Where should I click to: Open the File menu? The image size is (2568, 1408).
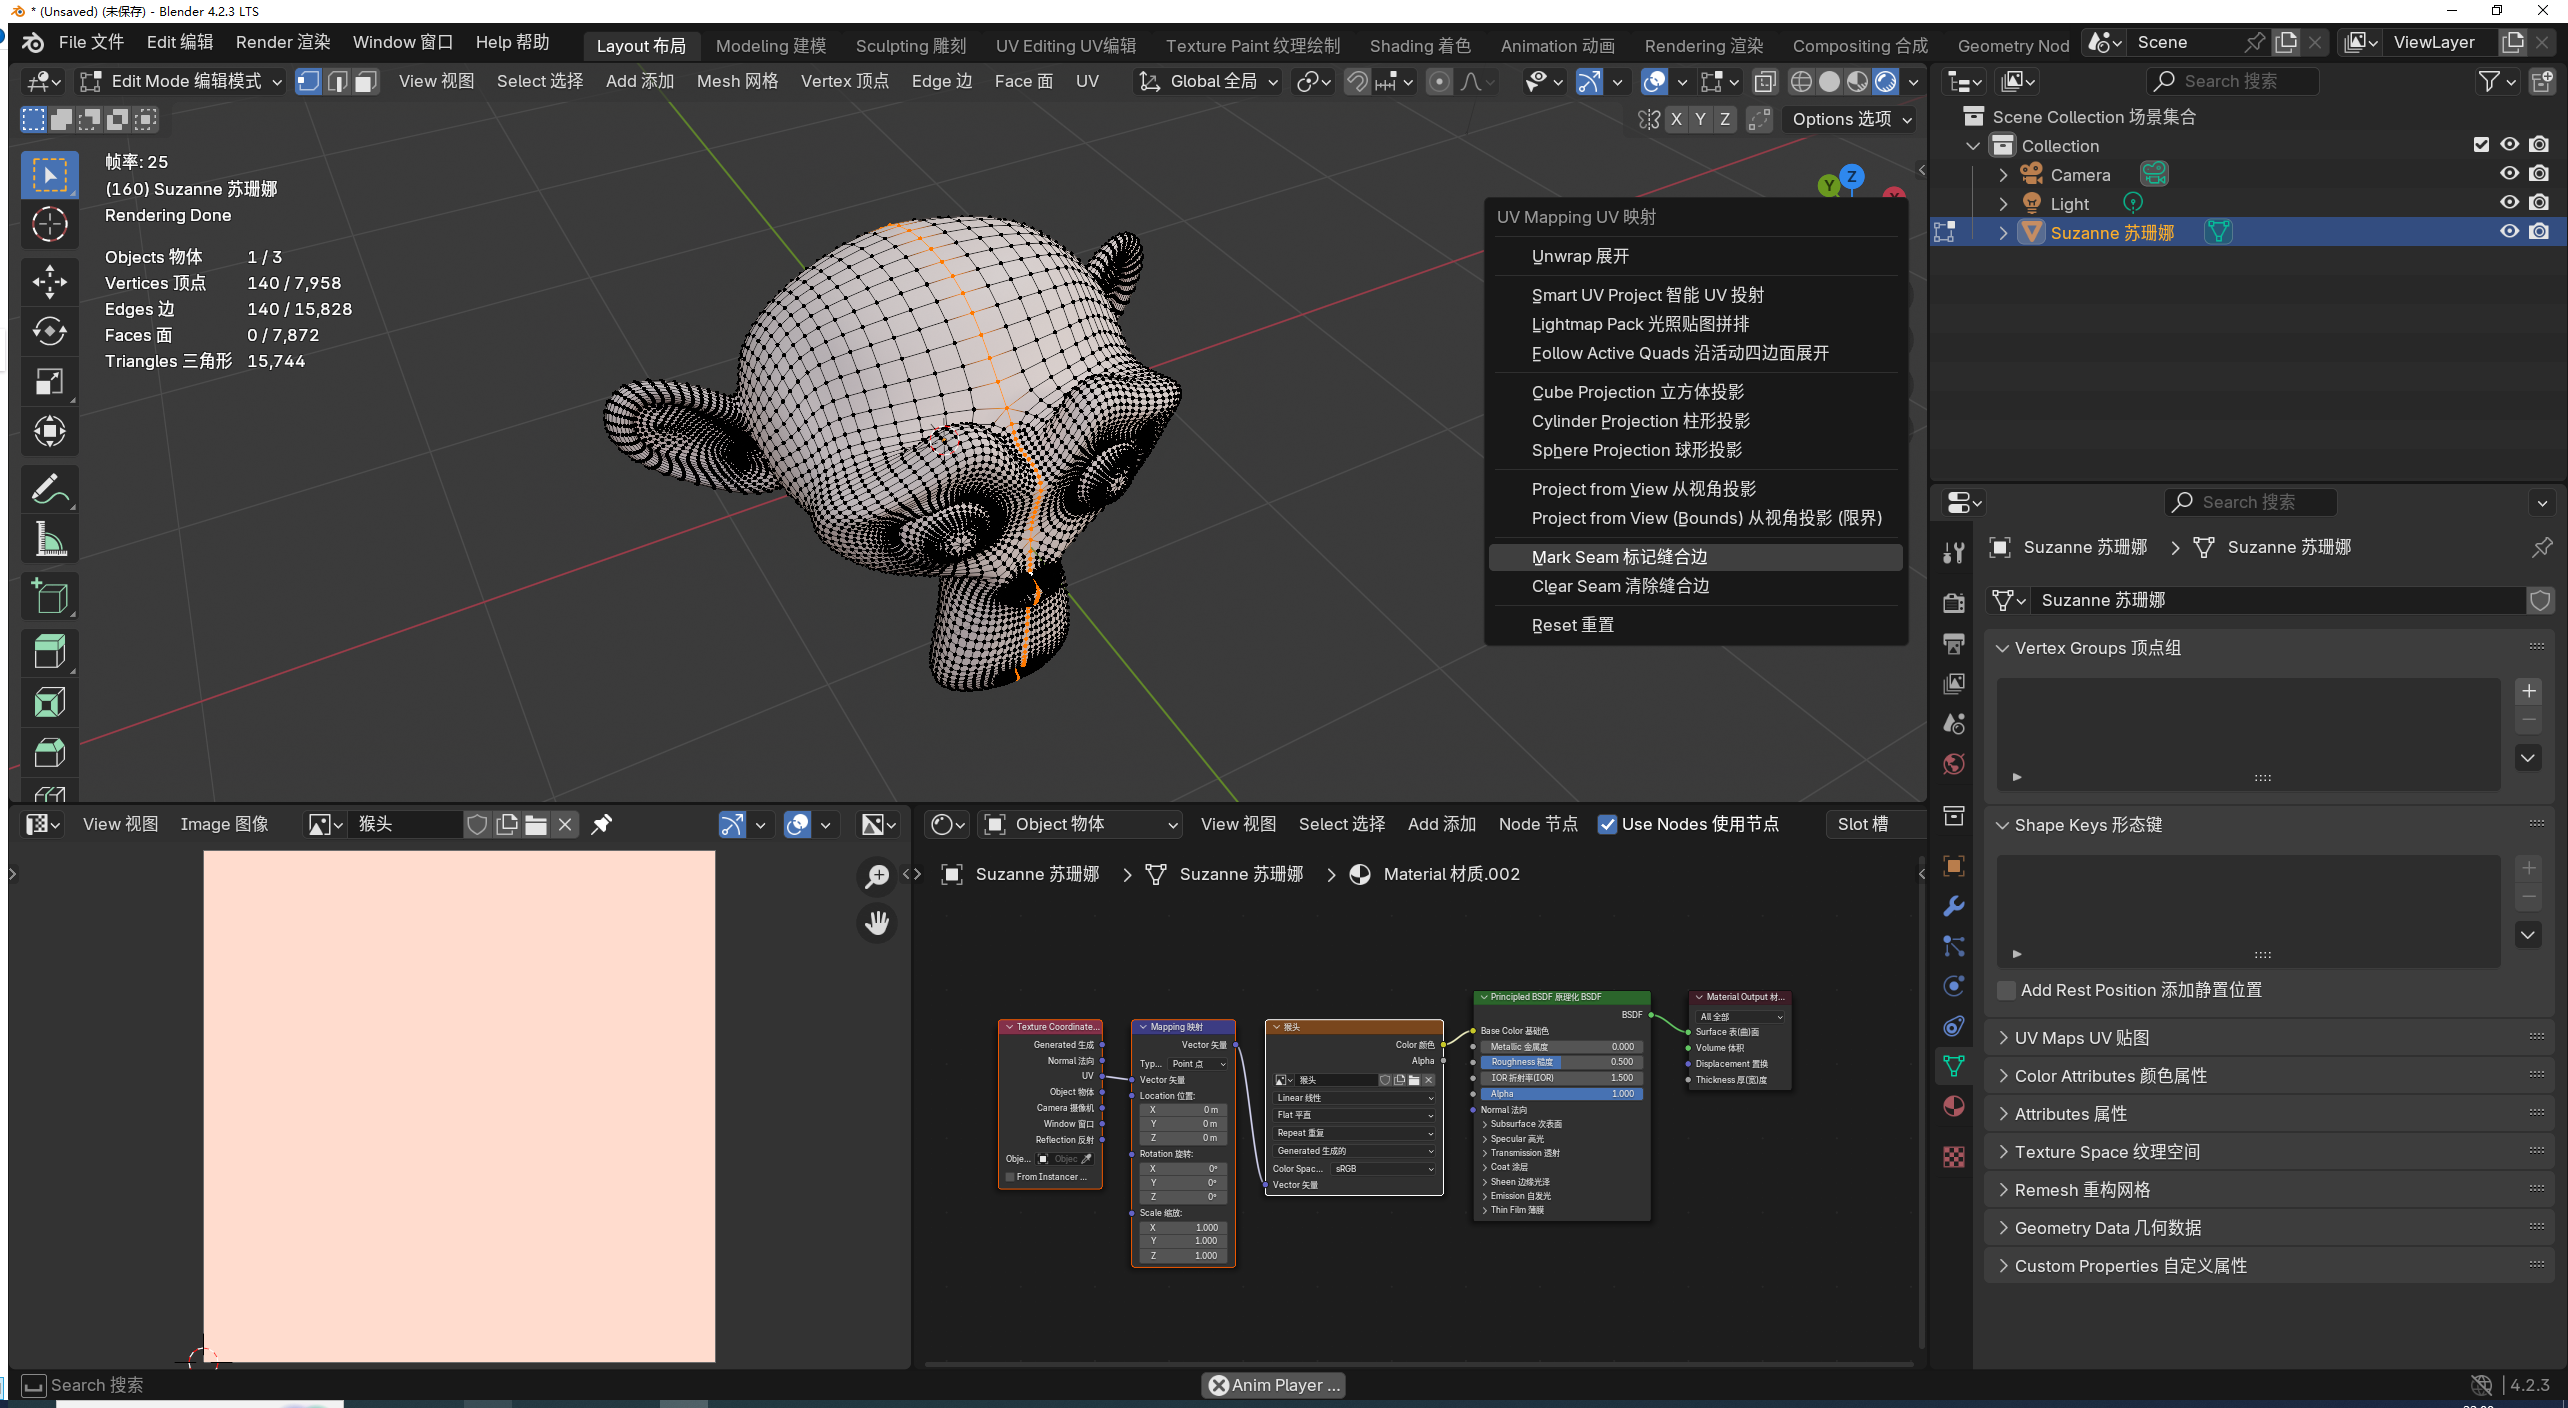click(91, 42)
